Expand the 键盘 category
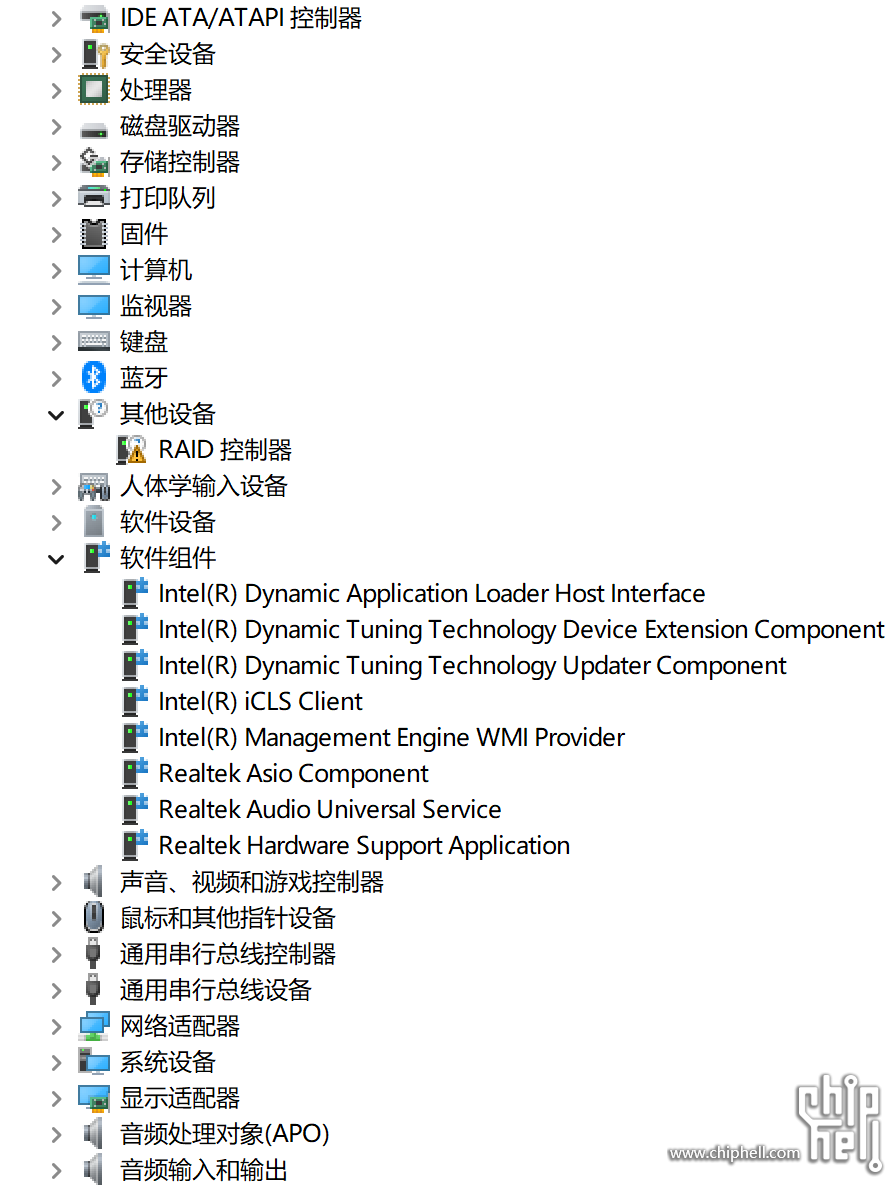896x1188 pixels. pos(56,342)
